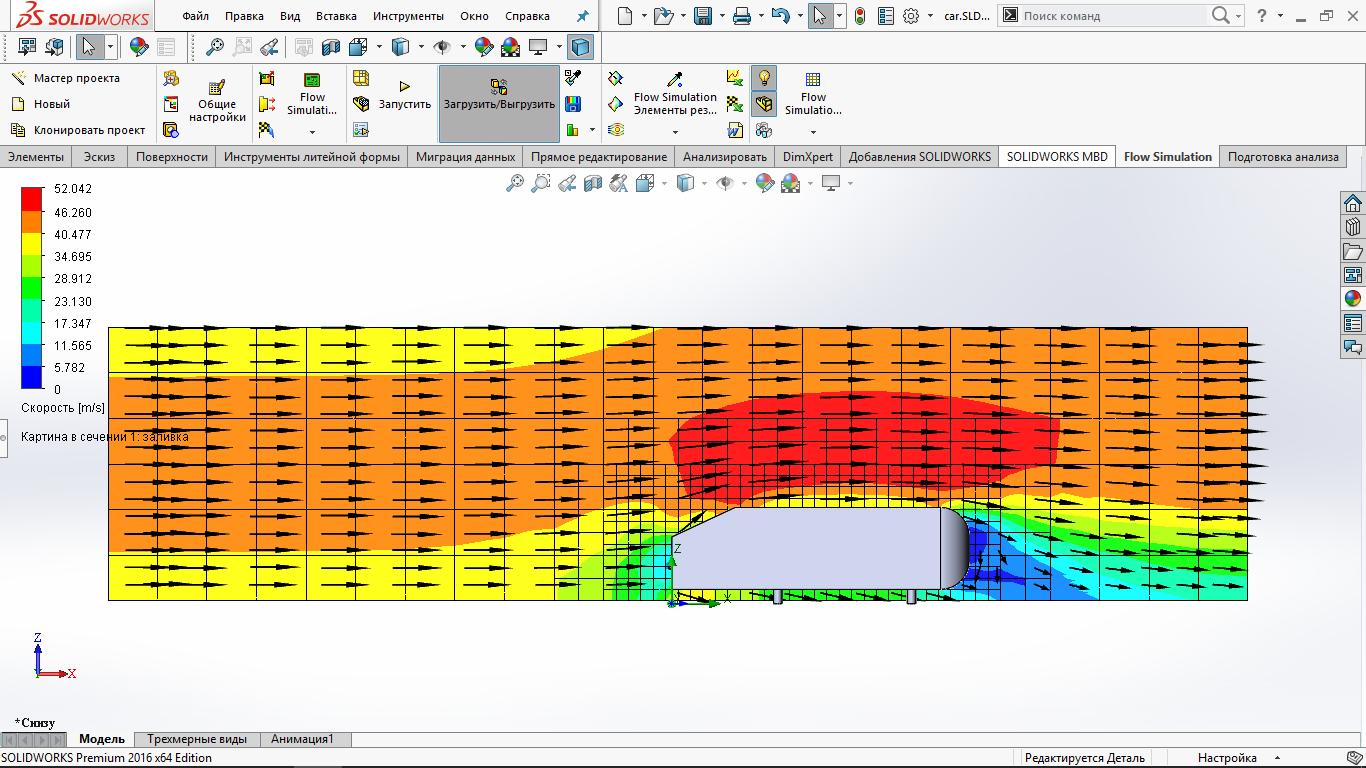Open the Appearances color ball side panel

tap(1353, 299)
